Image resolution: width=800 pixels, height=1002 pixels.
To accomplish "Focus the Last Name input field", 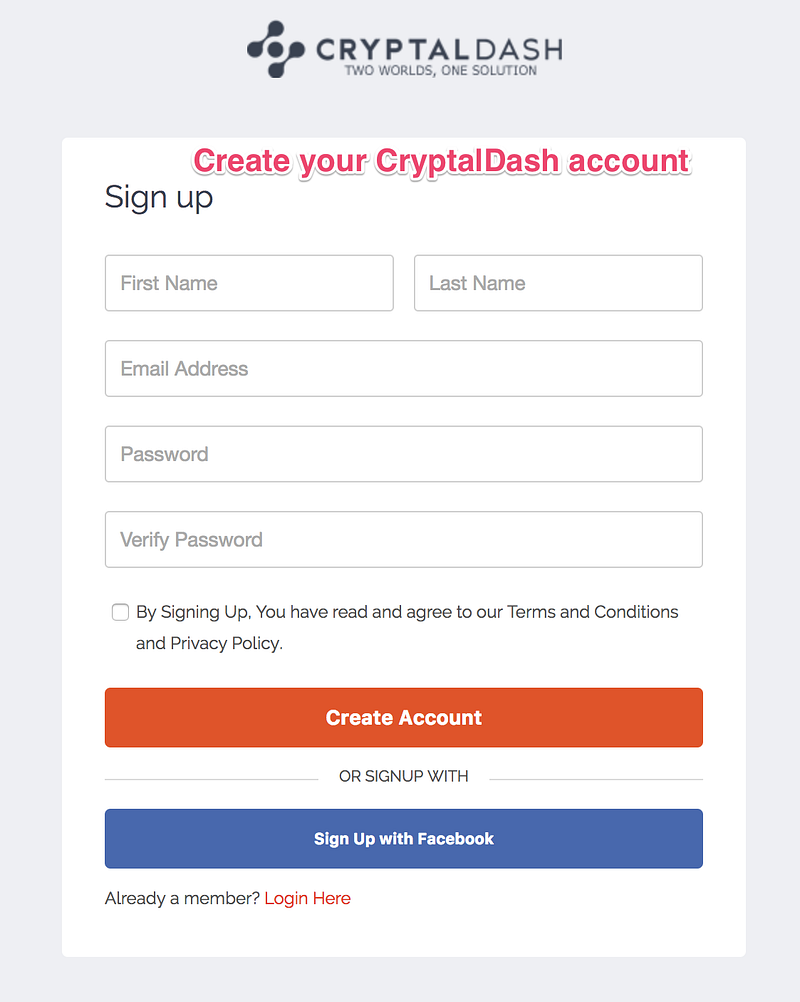I will click(x=558, y=283).
